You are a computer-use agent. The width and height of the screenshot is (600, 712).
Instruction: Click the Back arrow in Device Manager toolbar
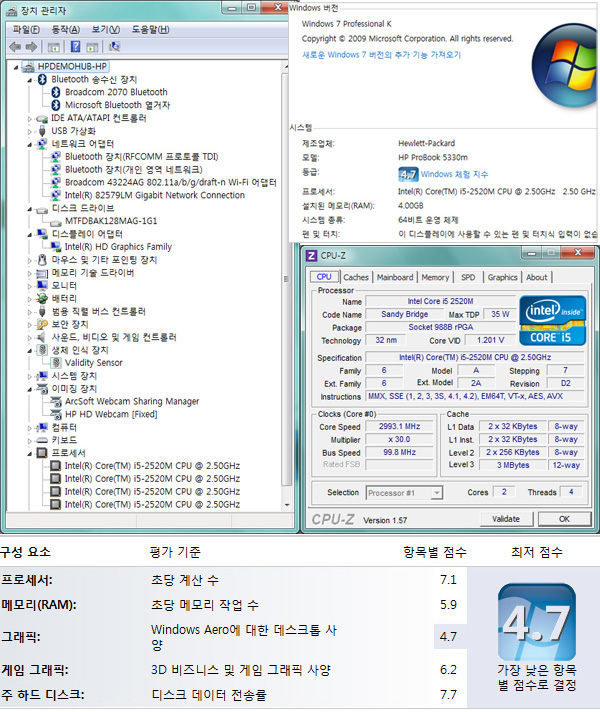point(15,47)
